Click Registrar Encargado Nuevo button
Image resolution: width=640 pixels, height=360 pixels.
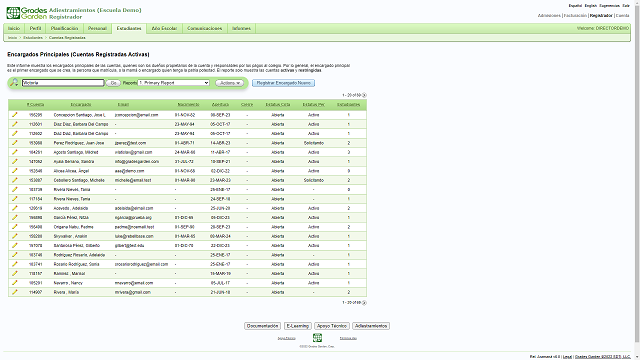point(283,83)
